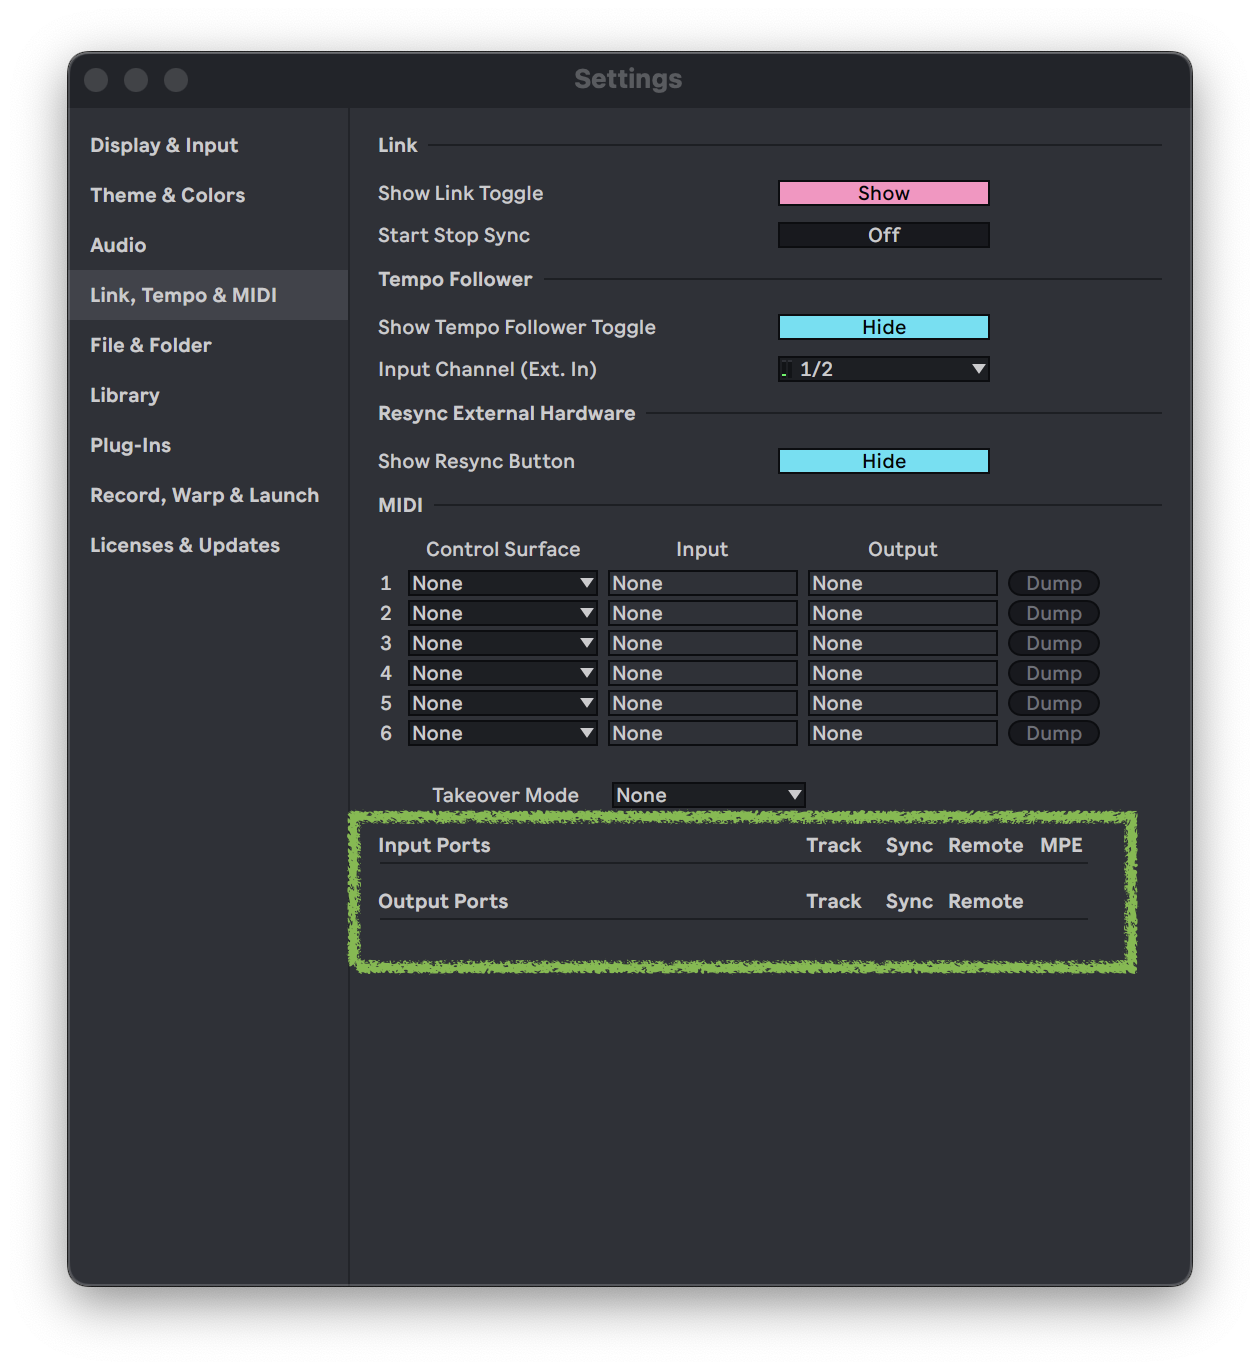Open Control Surface dropdown in row 2
Screen dimensions: 1260x1370
click(503, 613)
